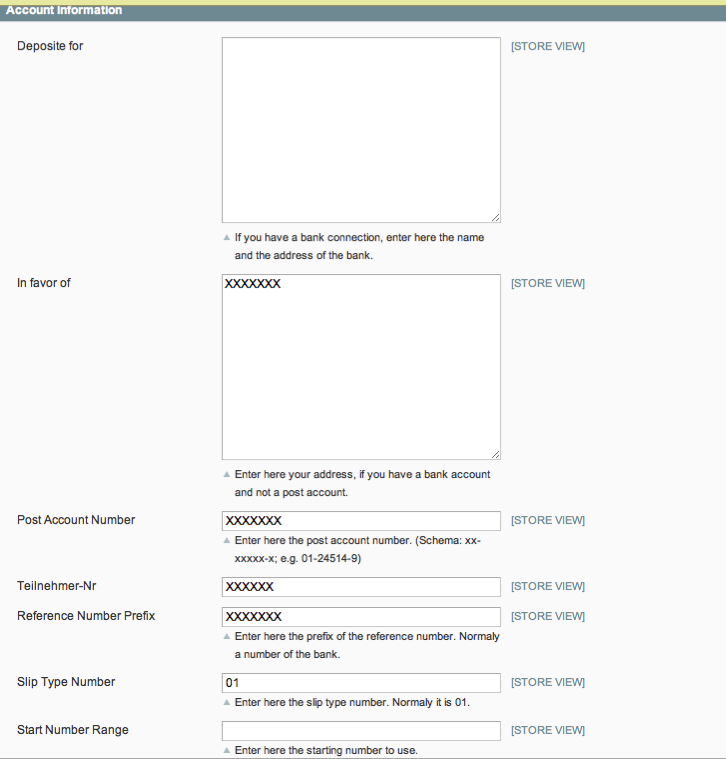Click STORE VIEW label beside Reference Number Prefix
Screen dimensions: 726x759
(x=548, y=616)
